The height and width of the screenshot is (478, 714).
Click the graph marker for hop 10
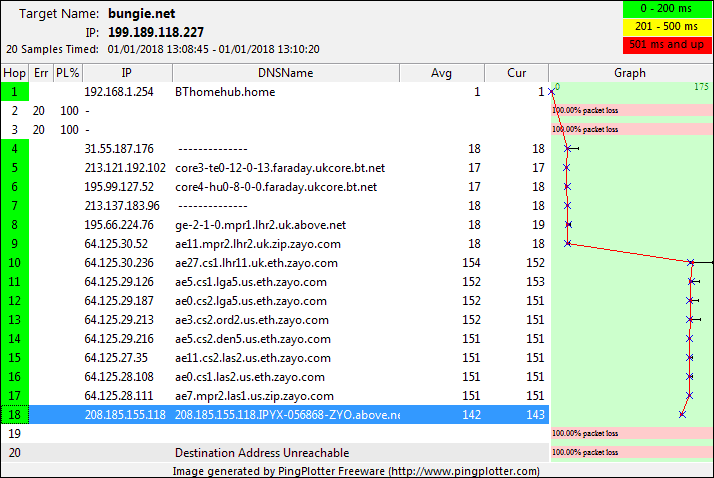tap(692, 262)
